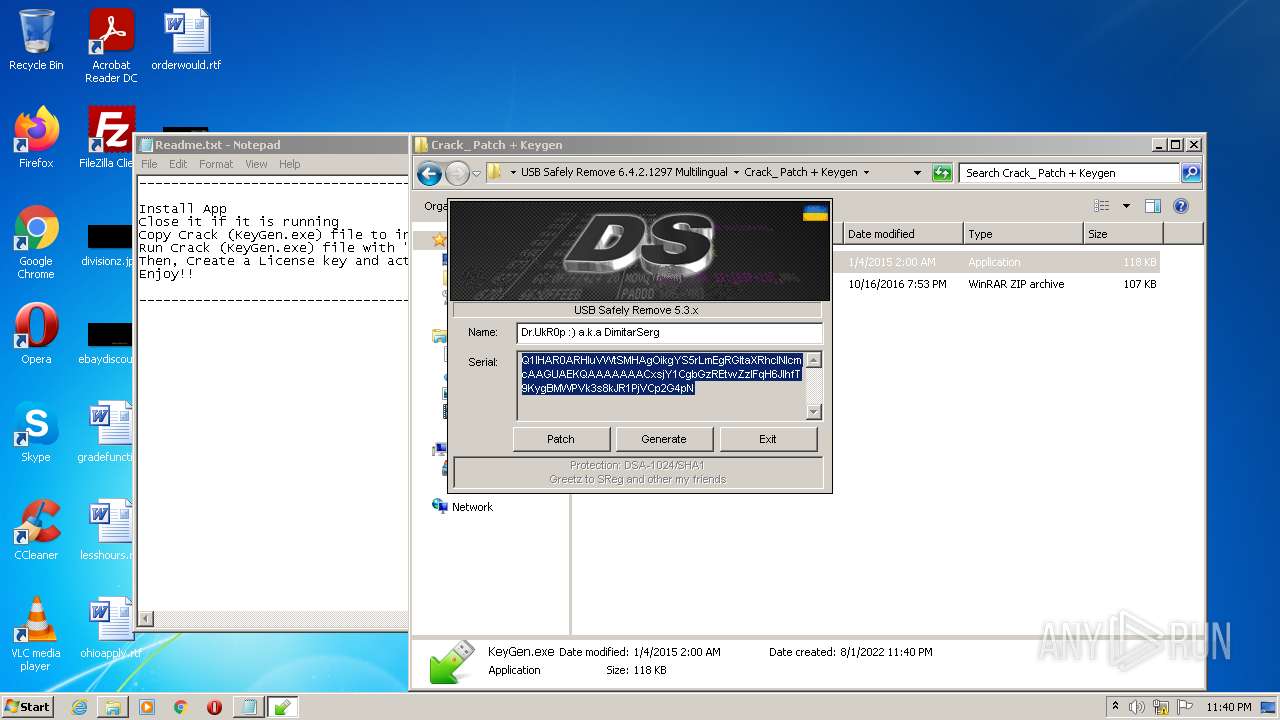Open the Help menu in Notepad
This screenshot has height=720, width=1280.
[x=289, y=164]
